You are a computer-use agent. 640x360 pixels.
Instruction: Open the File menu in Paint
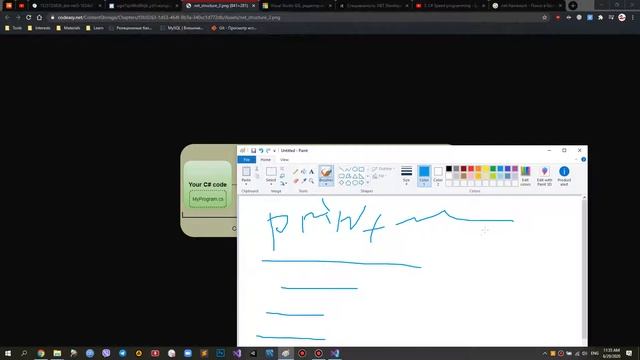tap(247, 160)
